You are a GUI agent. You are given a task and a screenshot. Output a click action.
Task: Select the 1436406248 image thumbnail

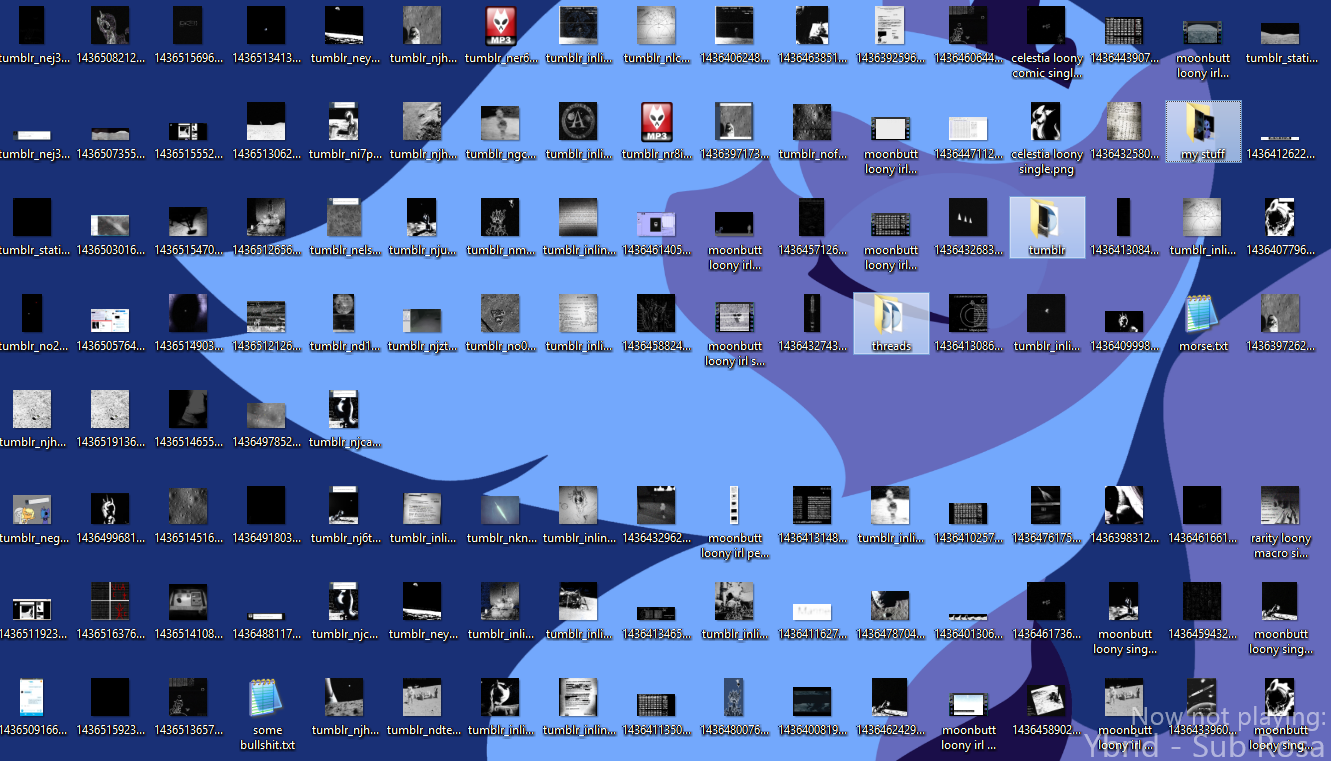[735, 25]
